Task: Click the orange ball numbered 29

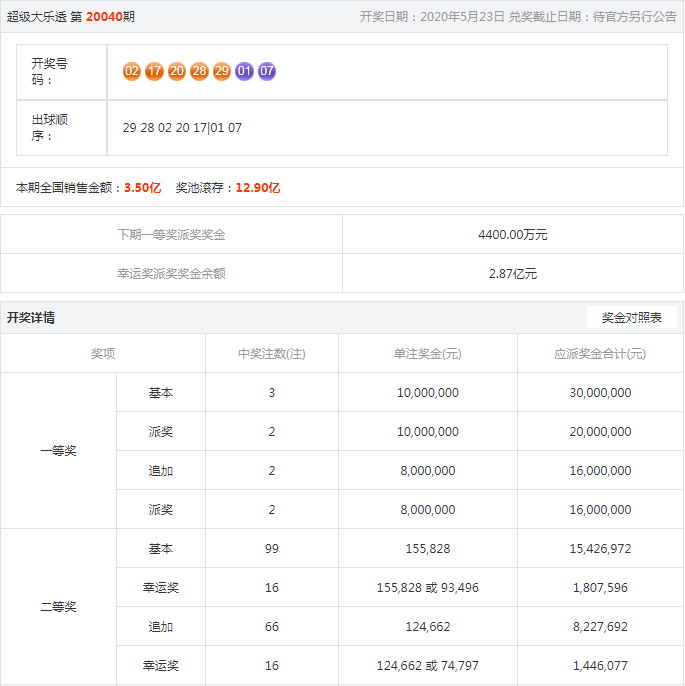Action: [x=222, y=71]
